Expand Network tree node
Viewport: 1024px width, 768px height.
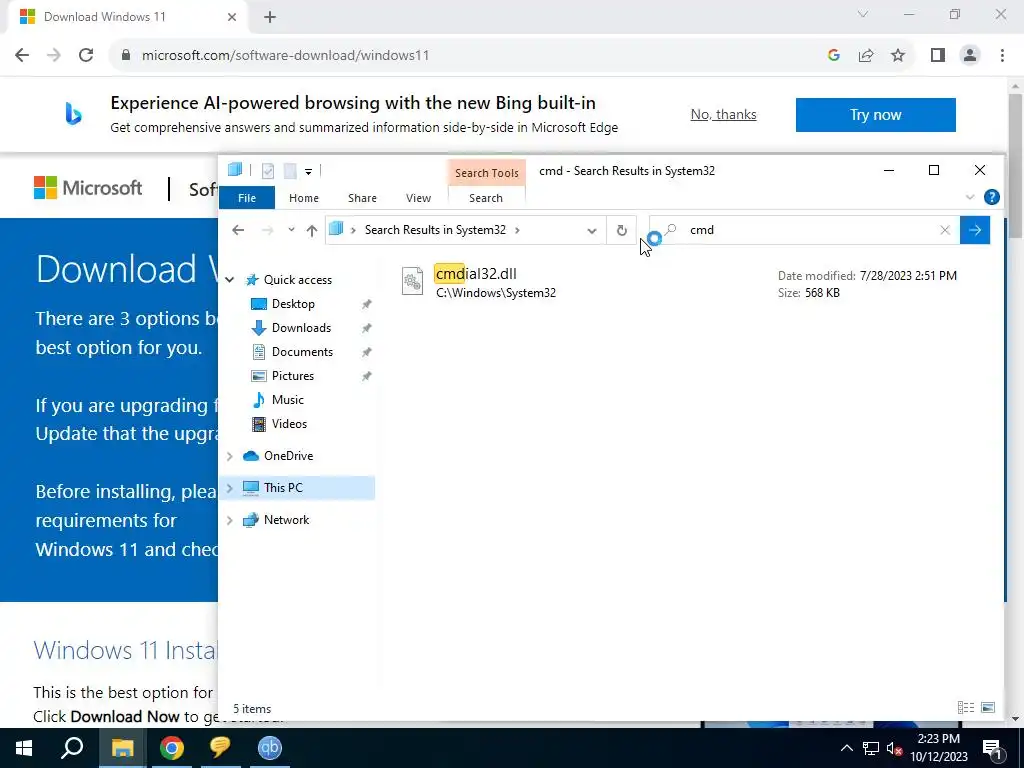point(230,520)
